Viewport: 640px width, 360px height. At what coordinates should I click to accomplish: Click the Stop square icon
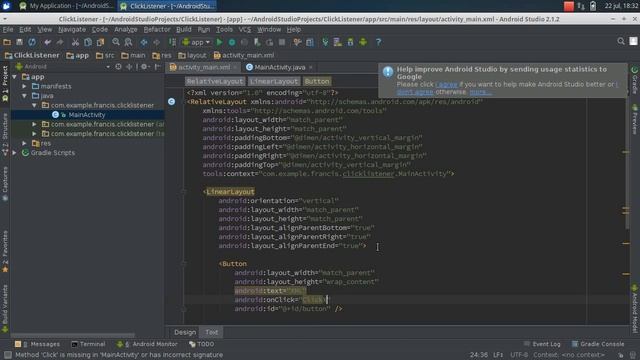click(x=282, y=42)
